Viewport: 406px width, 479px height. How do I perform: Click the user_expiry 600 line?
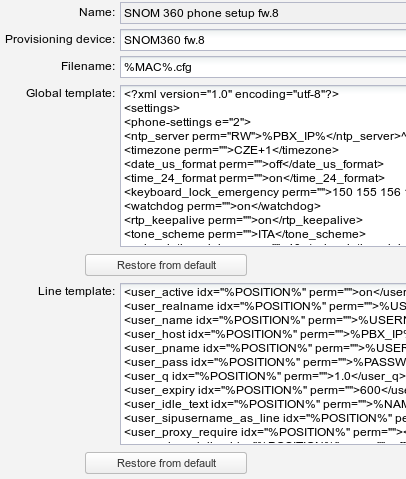pos(265,390)
